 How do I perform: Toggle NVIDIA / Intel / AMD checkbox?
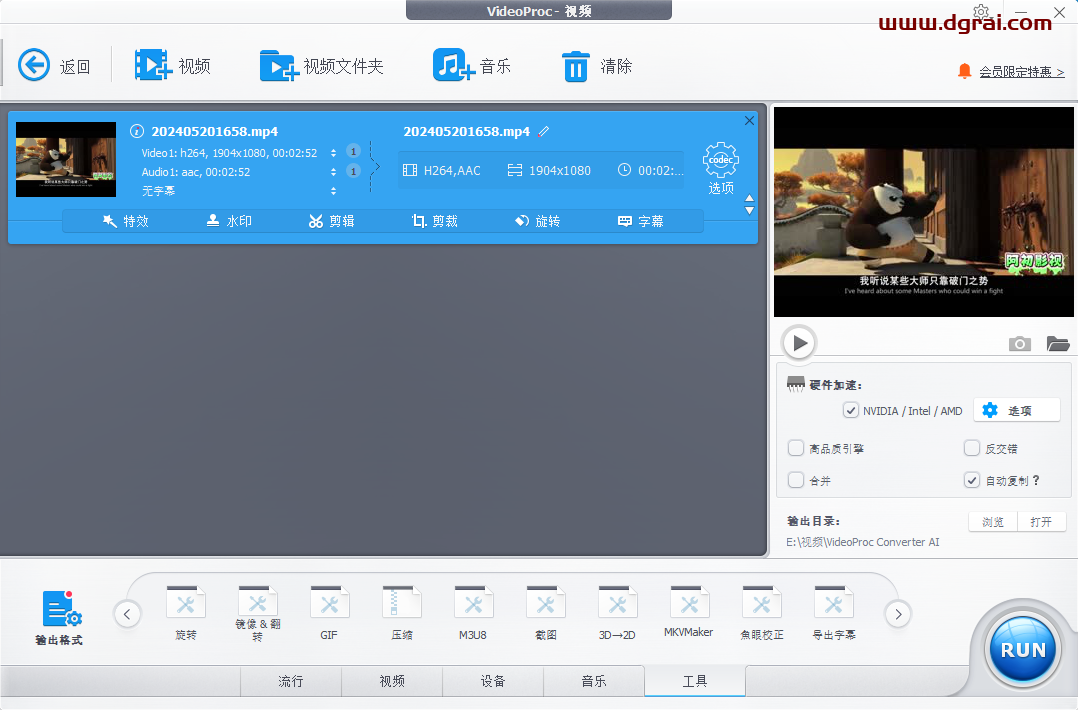[x=850, y=410]
